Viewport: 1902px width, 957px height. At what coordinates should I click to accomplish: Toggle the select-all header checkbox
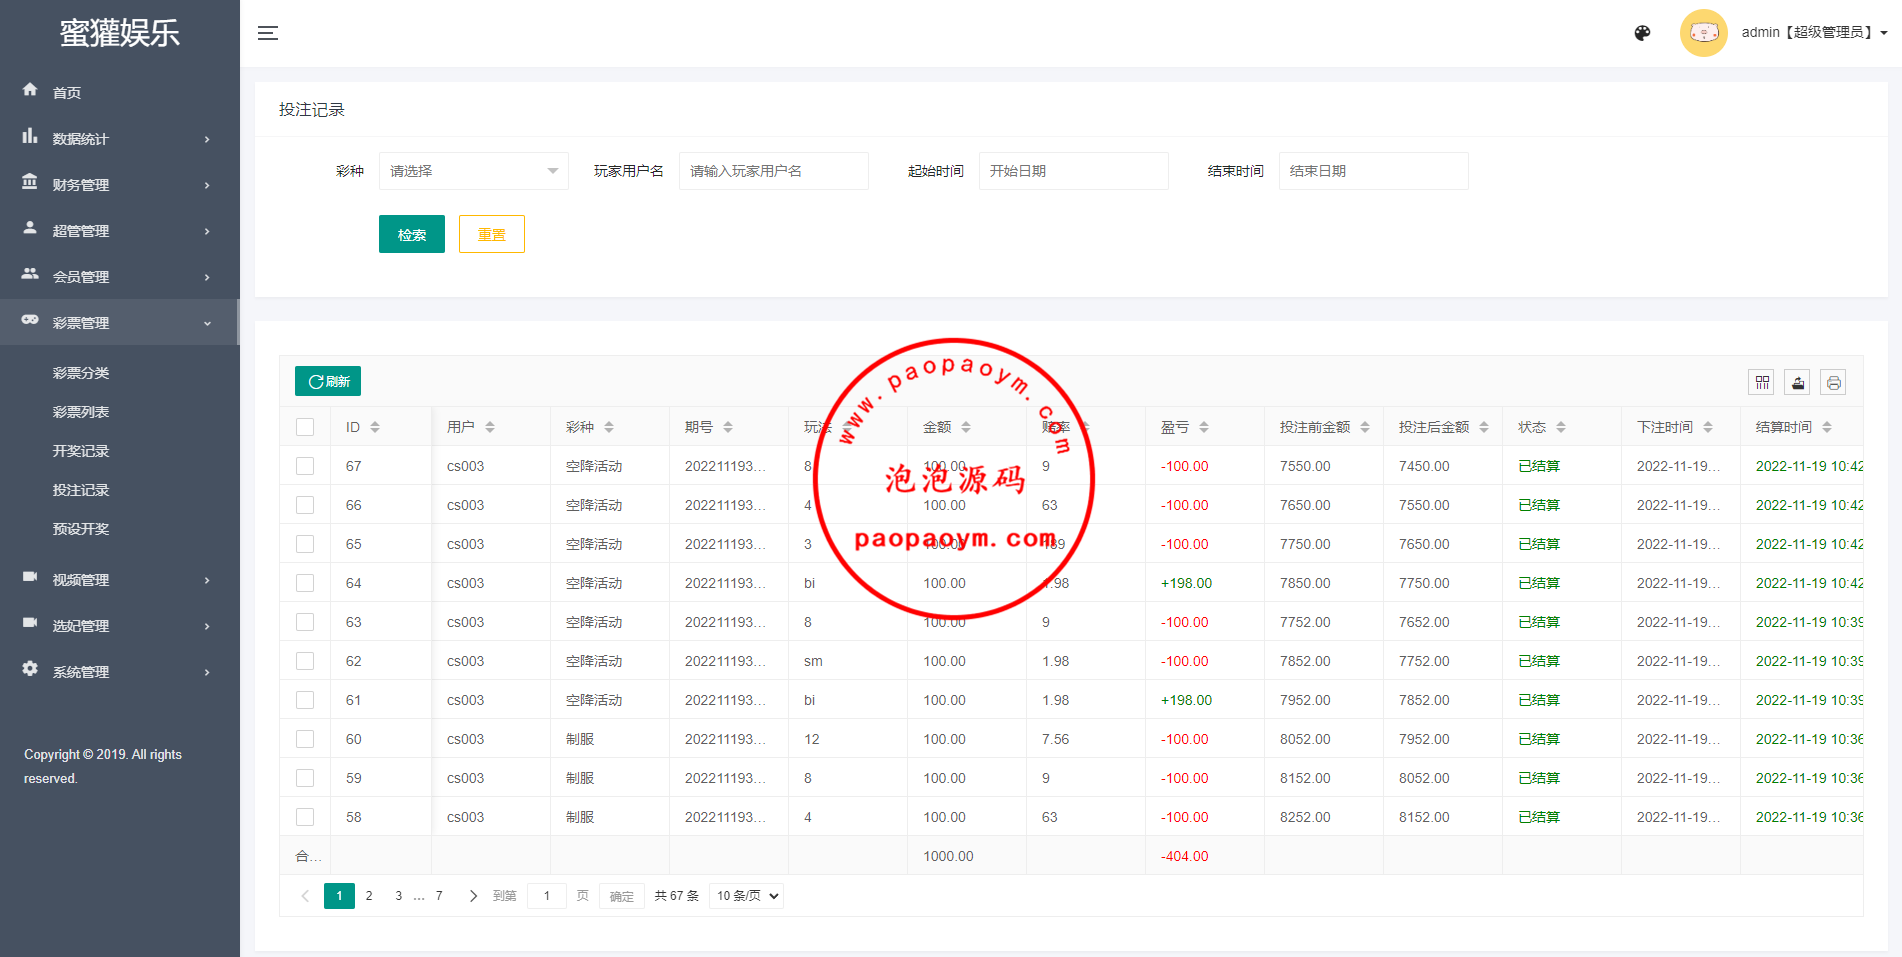tap(305, 427)
